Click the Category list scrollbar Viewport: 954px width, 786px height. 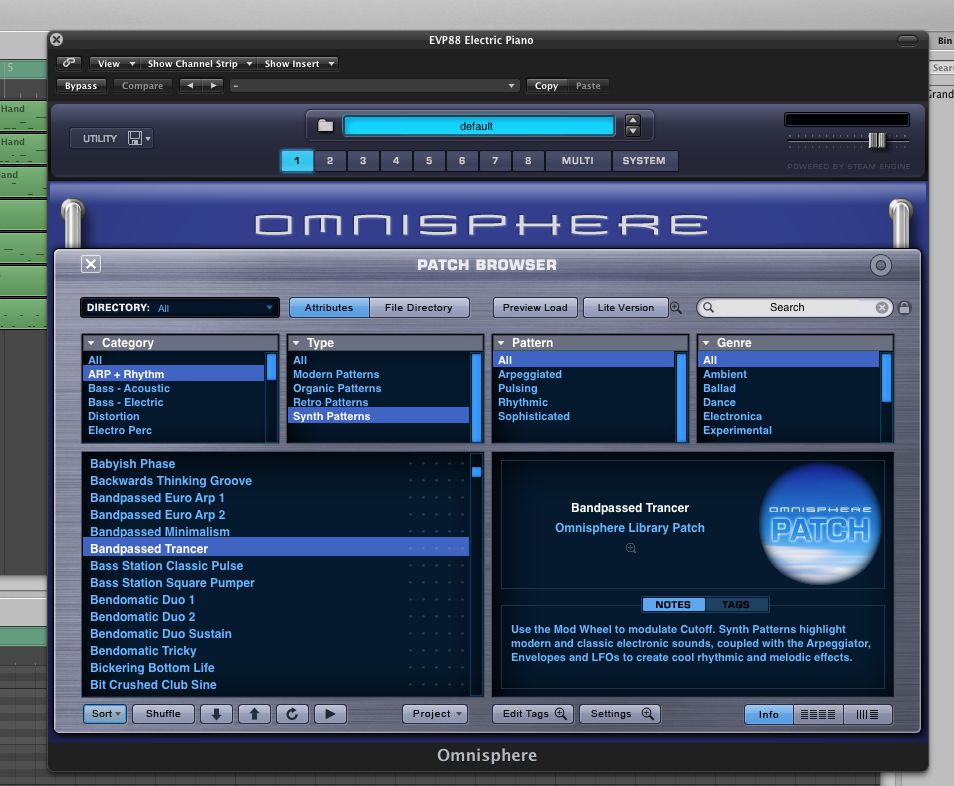click(x=271, y=396)
